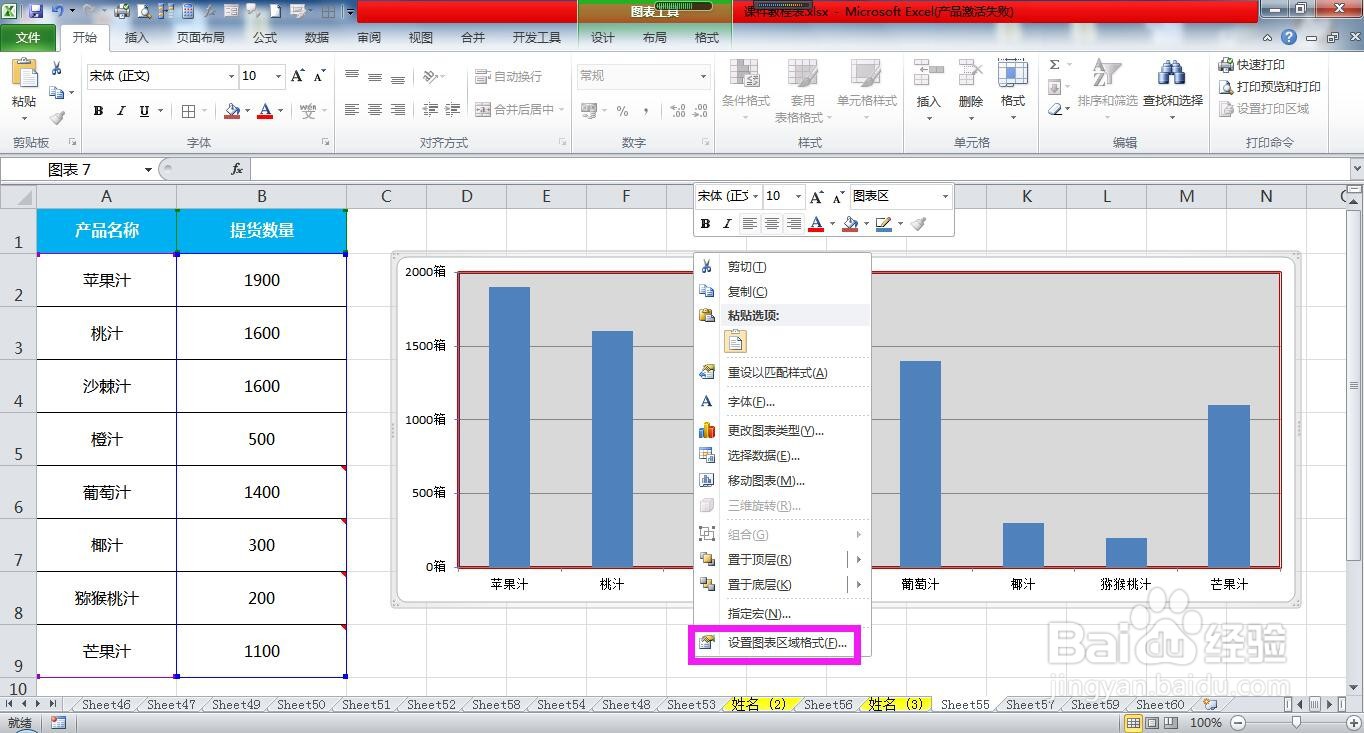Image resolution: width=1364 pixels, height=733 pixels.
Task: Choose Move Chart (移动图表) in context menu
Action: 782,481
